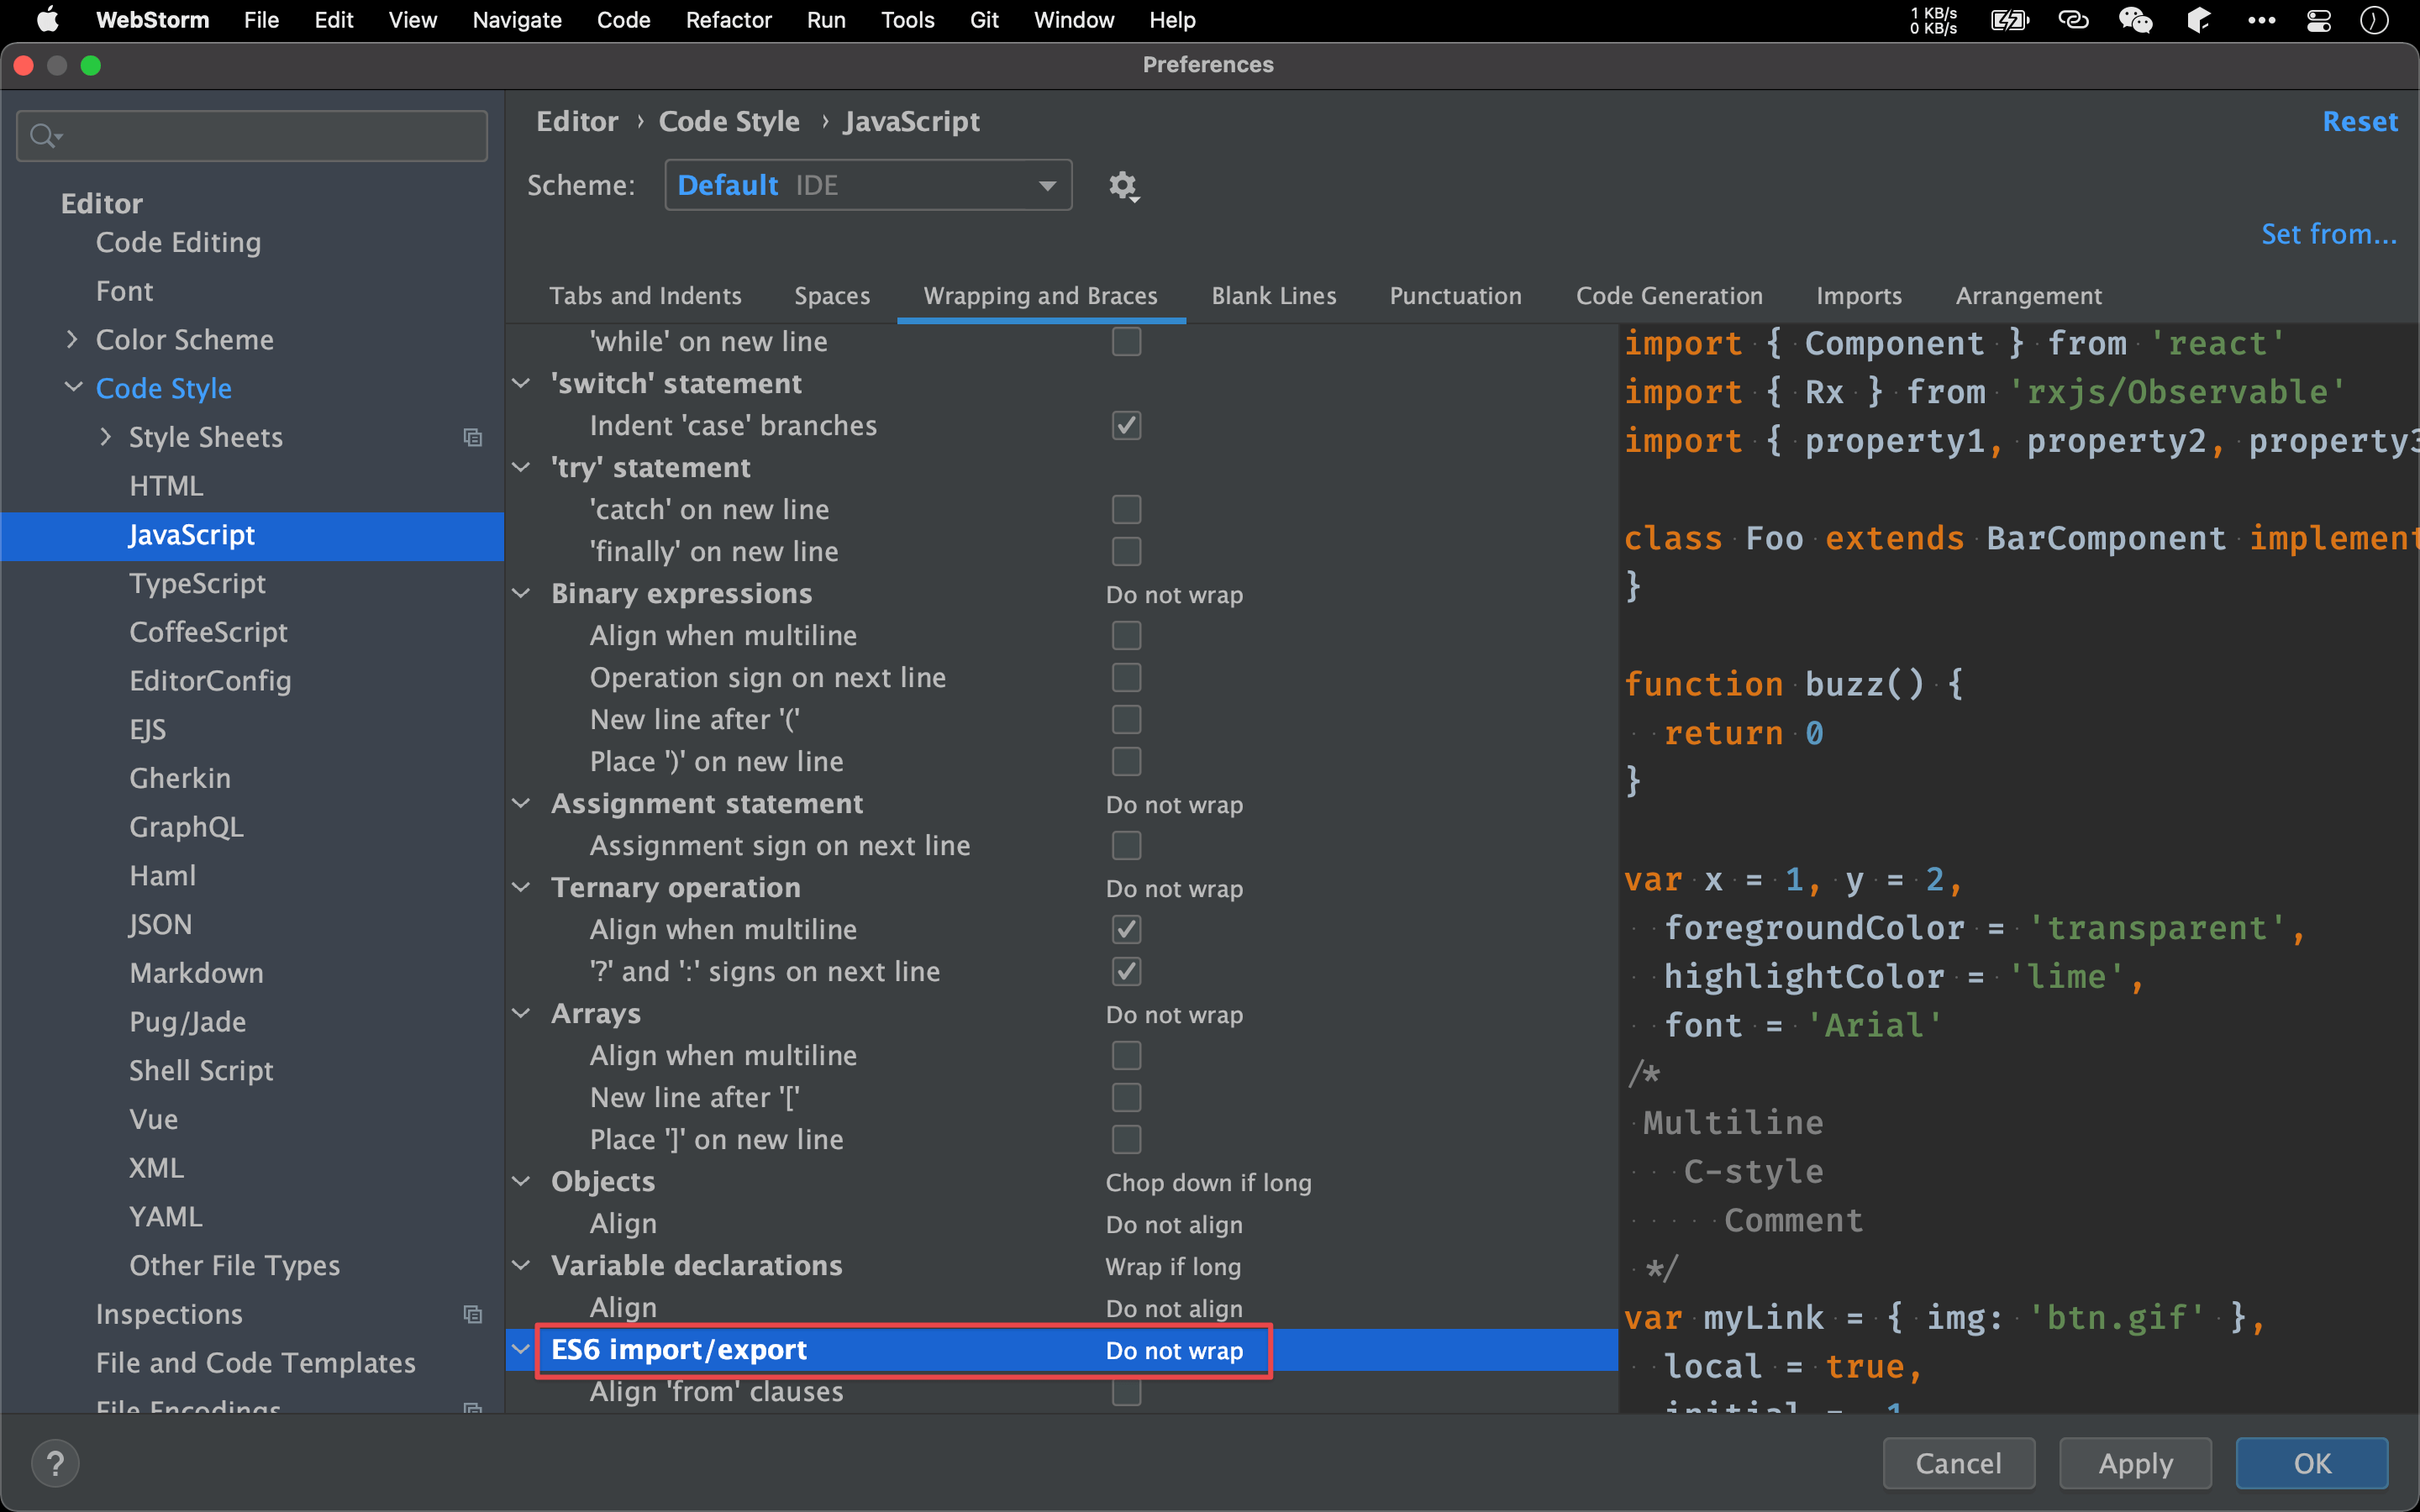Click the gear icon next to Scheme dropdown
This screenshot has width=2420, height=1512.
pyautogui.click(x=1122, y=185)
